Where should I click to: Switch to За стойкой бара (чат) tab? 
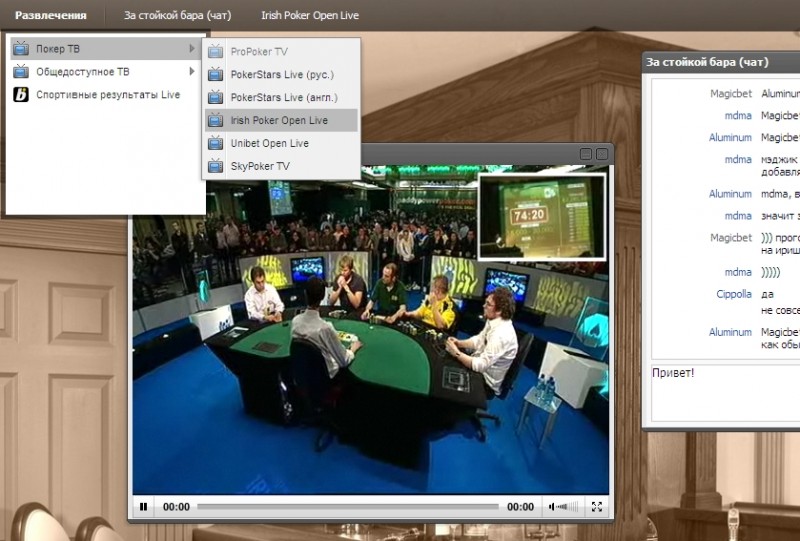point(177,15)
